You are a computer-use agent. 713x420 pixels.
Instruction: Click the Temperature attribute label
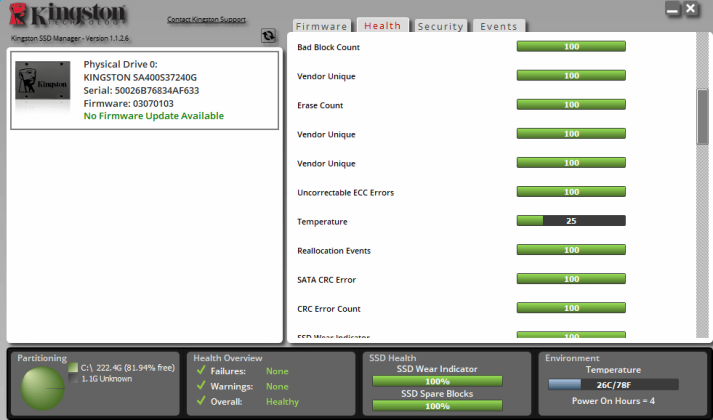322,222
